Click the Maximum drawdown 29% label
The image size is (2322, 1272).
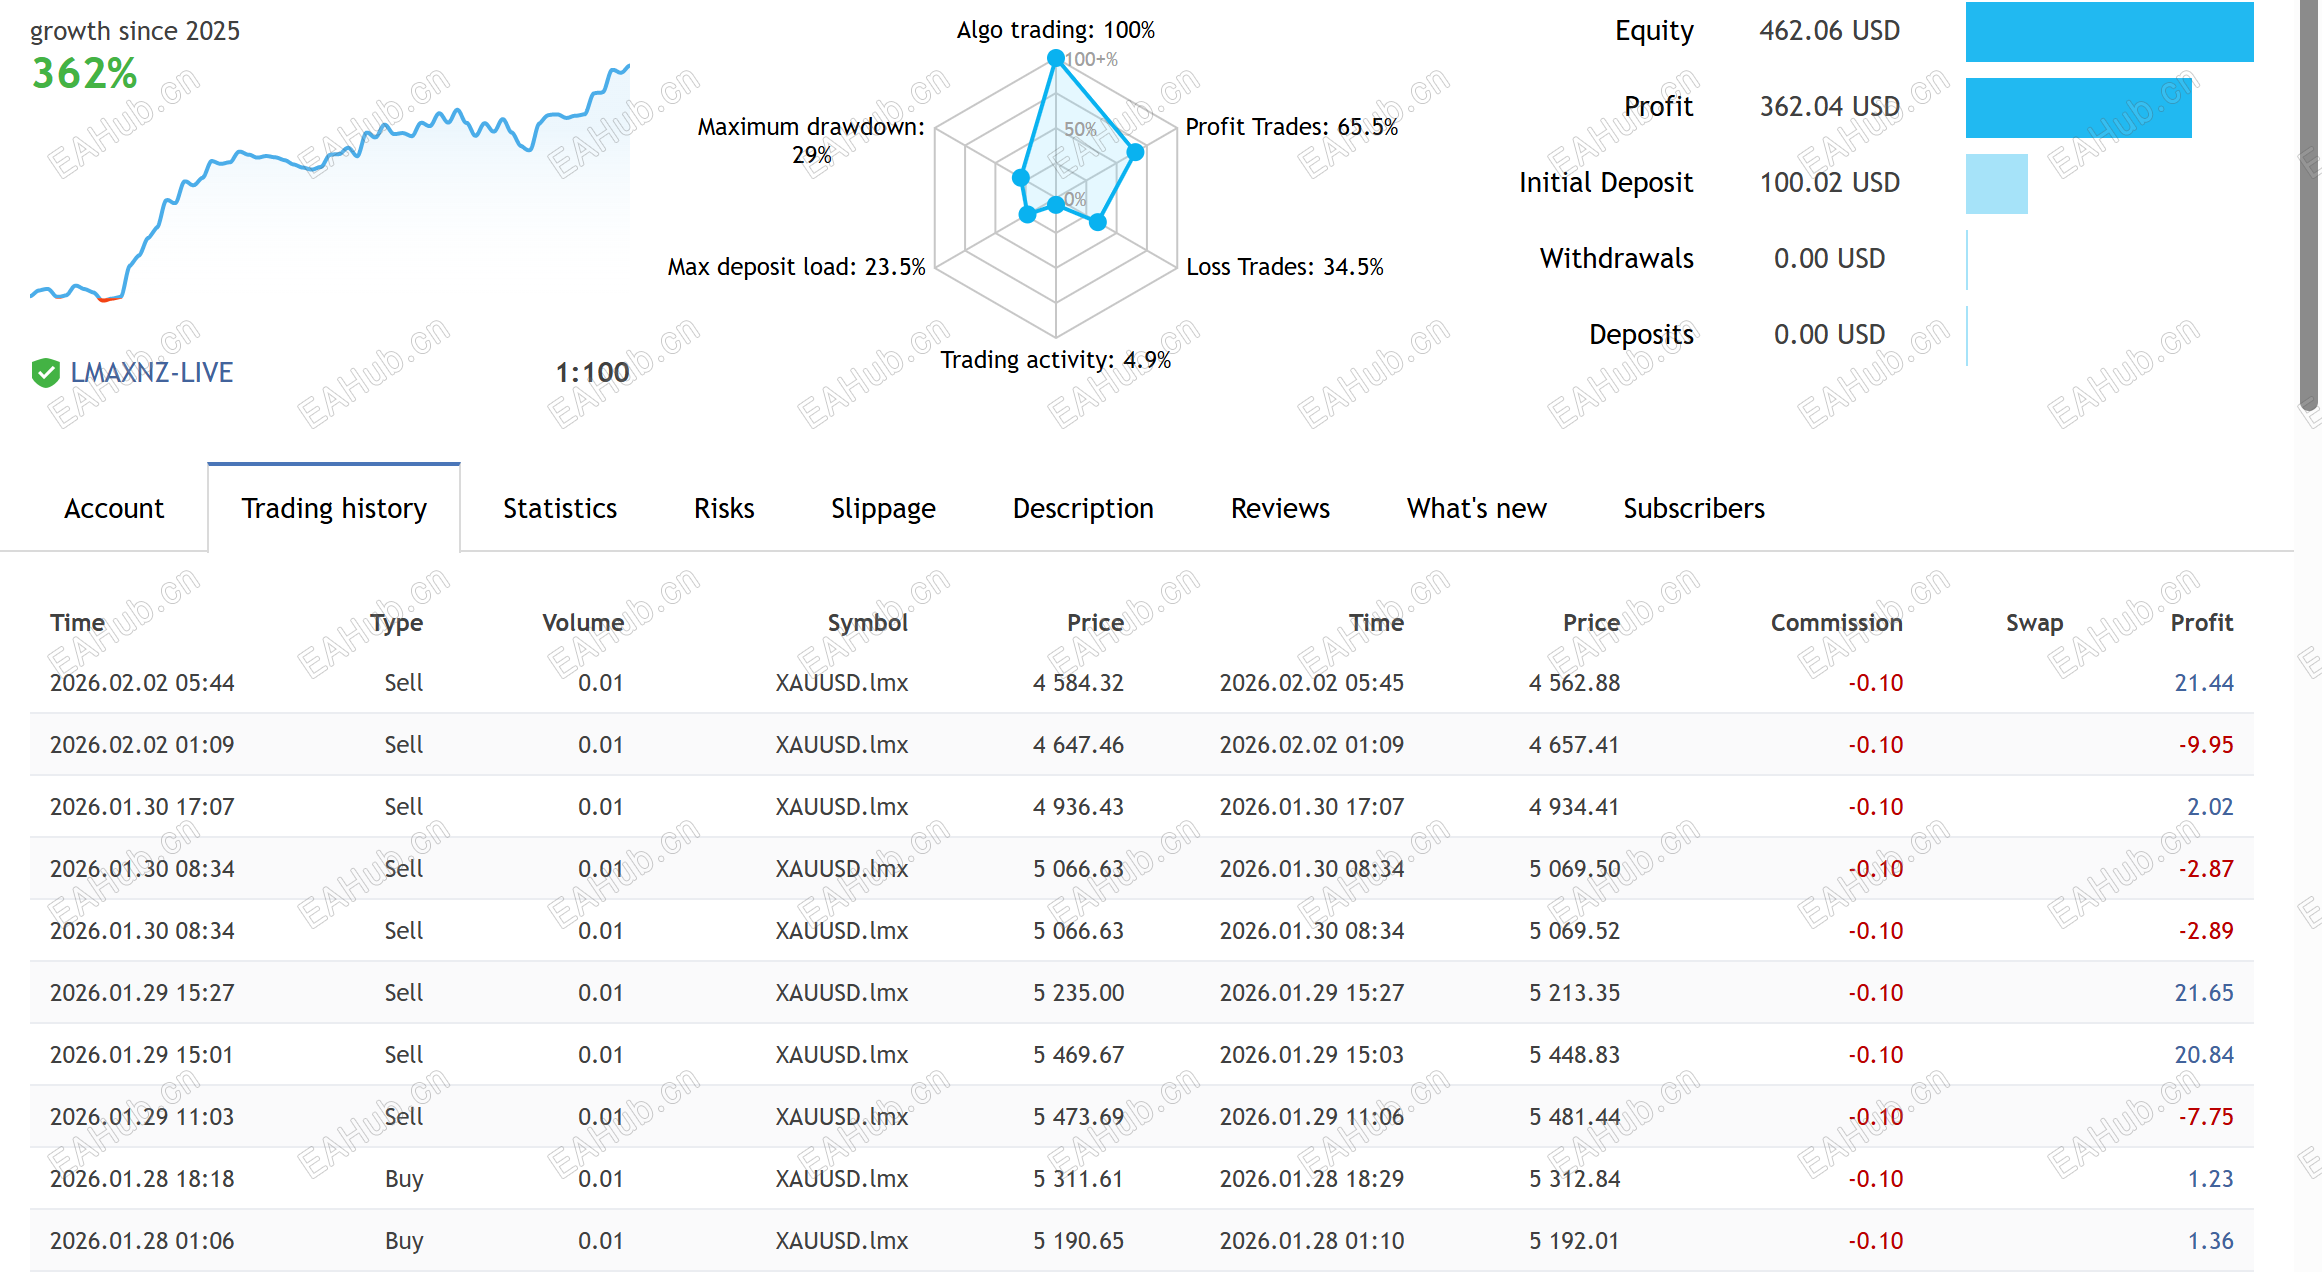pos(811,141)
